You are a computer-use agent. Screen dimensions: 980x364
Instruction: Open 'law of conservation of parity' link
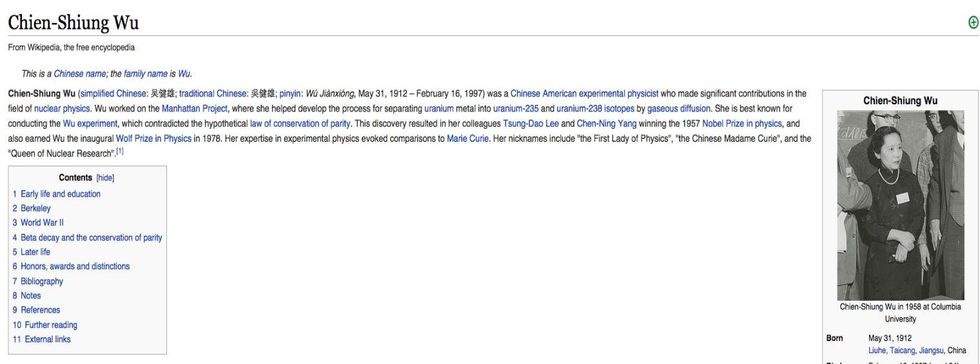tap(300, 124)
